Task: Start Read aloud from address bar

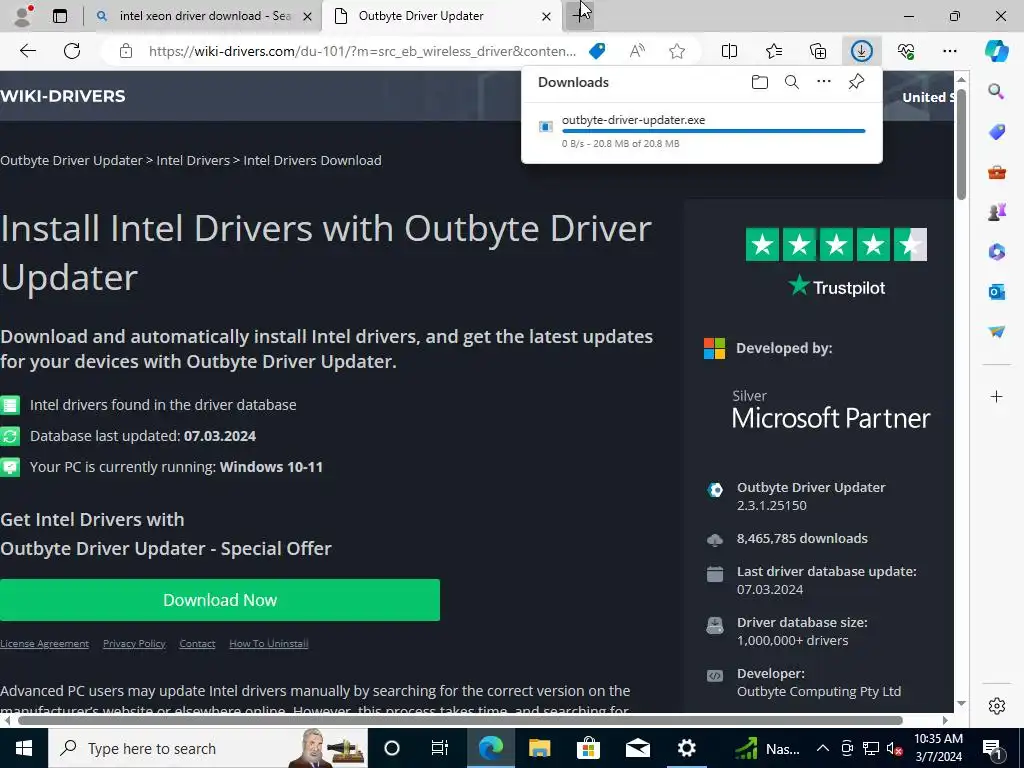Action: (x=637, y=51)
